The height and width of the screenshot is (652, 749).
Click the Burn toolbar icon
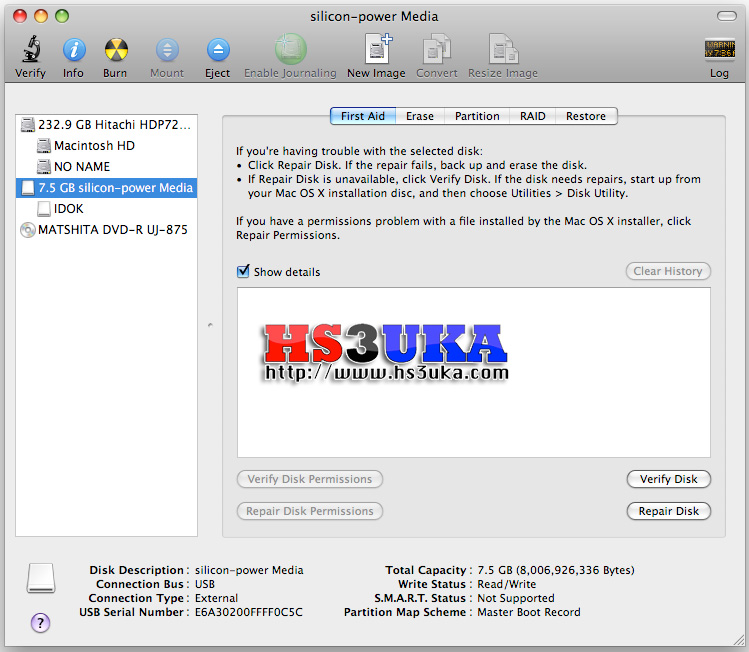[x=116, y=50]
